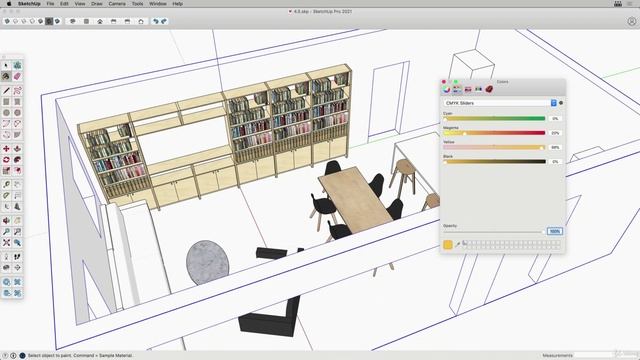This screenshot has width=640, height=360.
Task: Pick the Rotate tool
Action: click(x=6, y=160)
